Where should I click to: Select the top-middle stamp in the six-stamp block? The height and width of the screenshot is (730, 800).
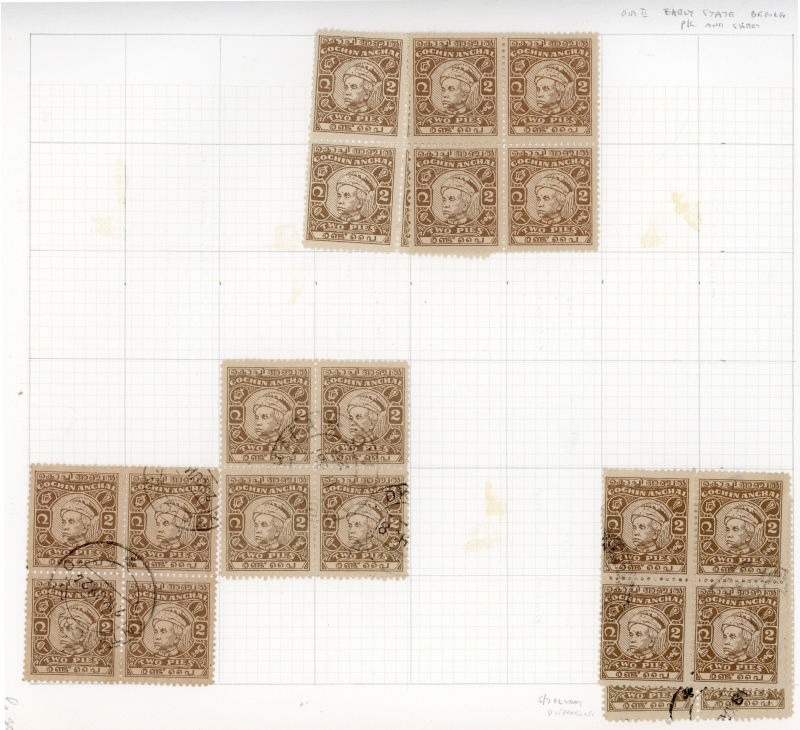(x=457, y=86)
